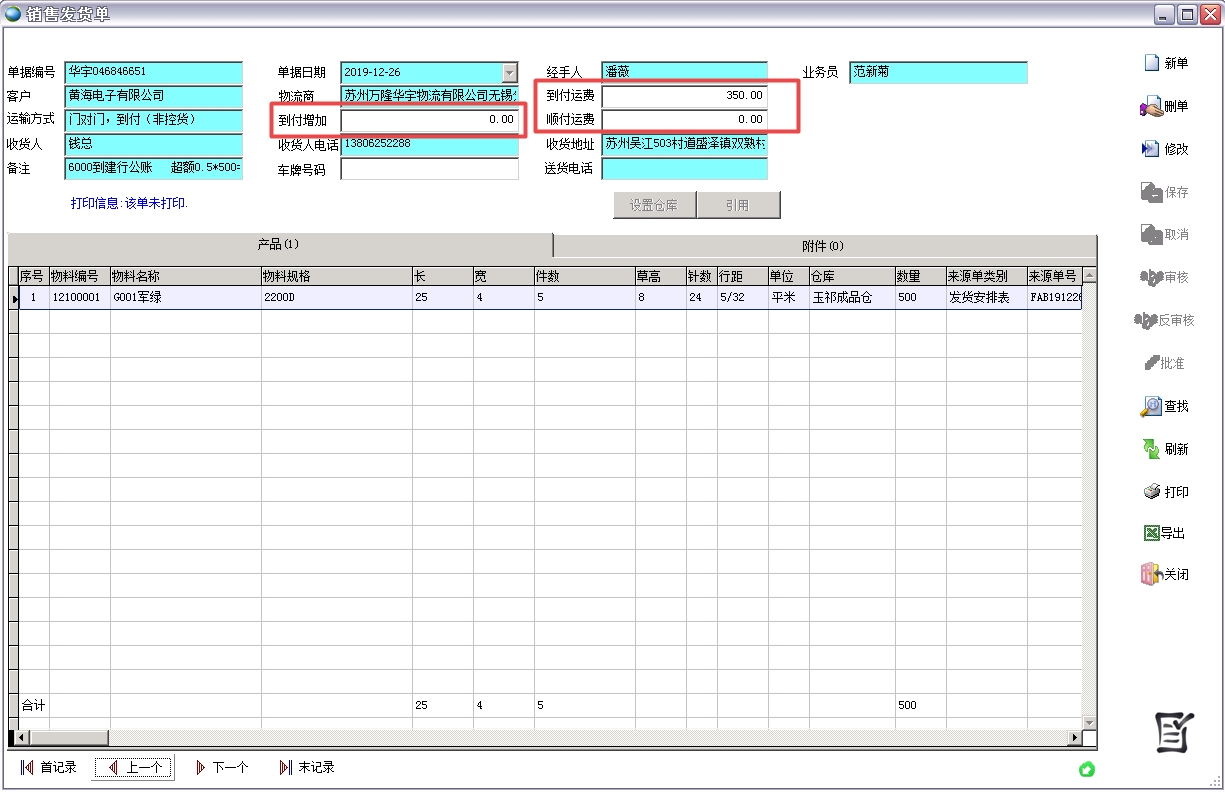1225x792 pixels.
Task: Go to 首记录 first record
Action: point(48,768)
